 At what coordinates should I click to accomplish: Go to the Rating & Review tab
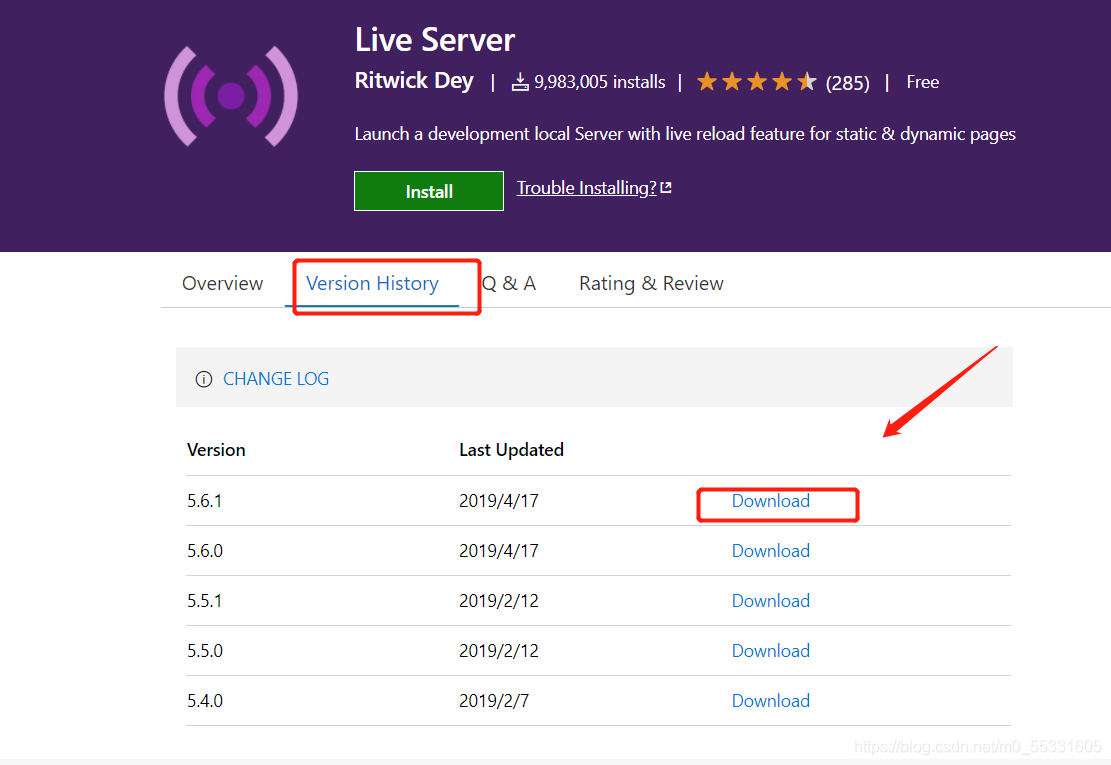(651, 283)
